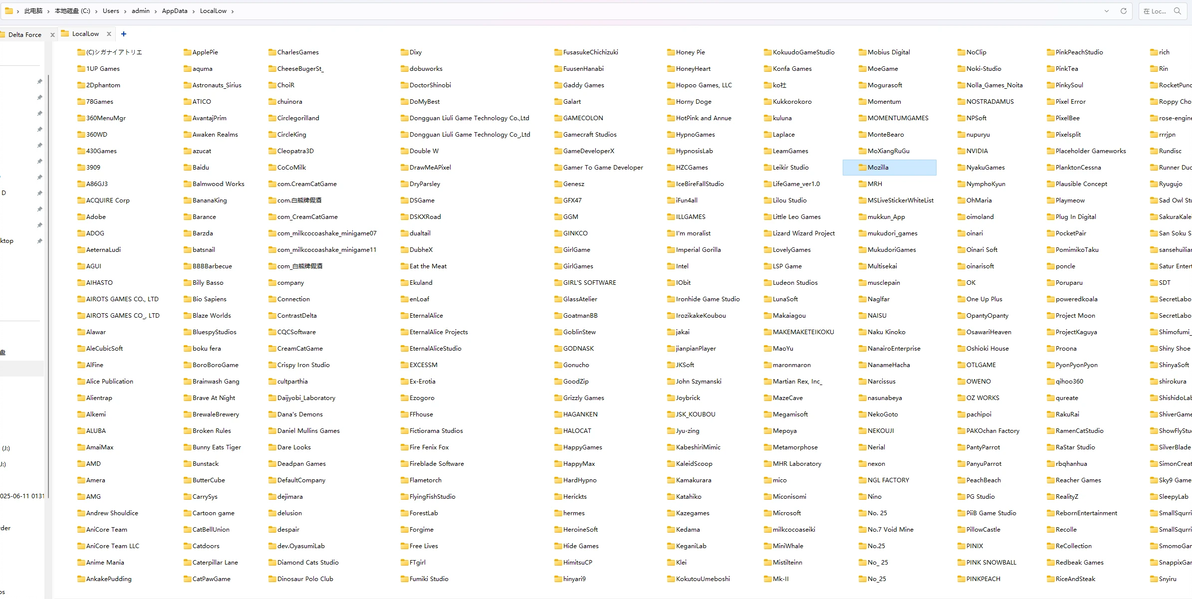Go to Users in the breadcrumb

(111, 11)
